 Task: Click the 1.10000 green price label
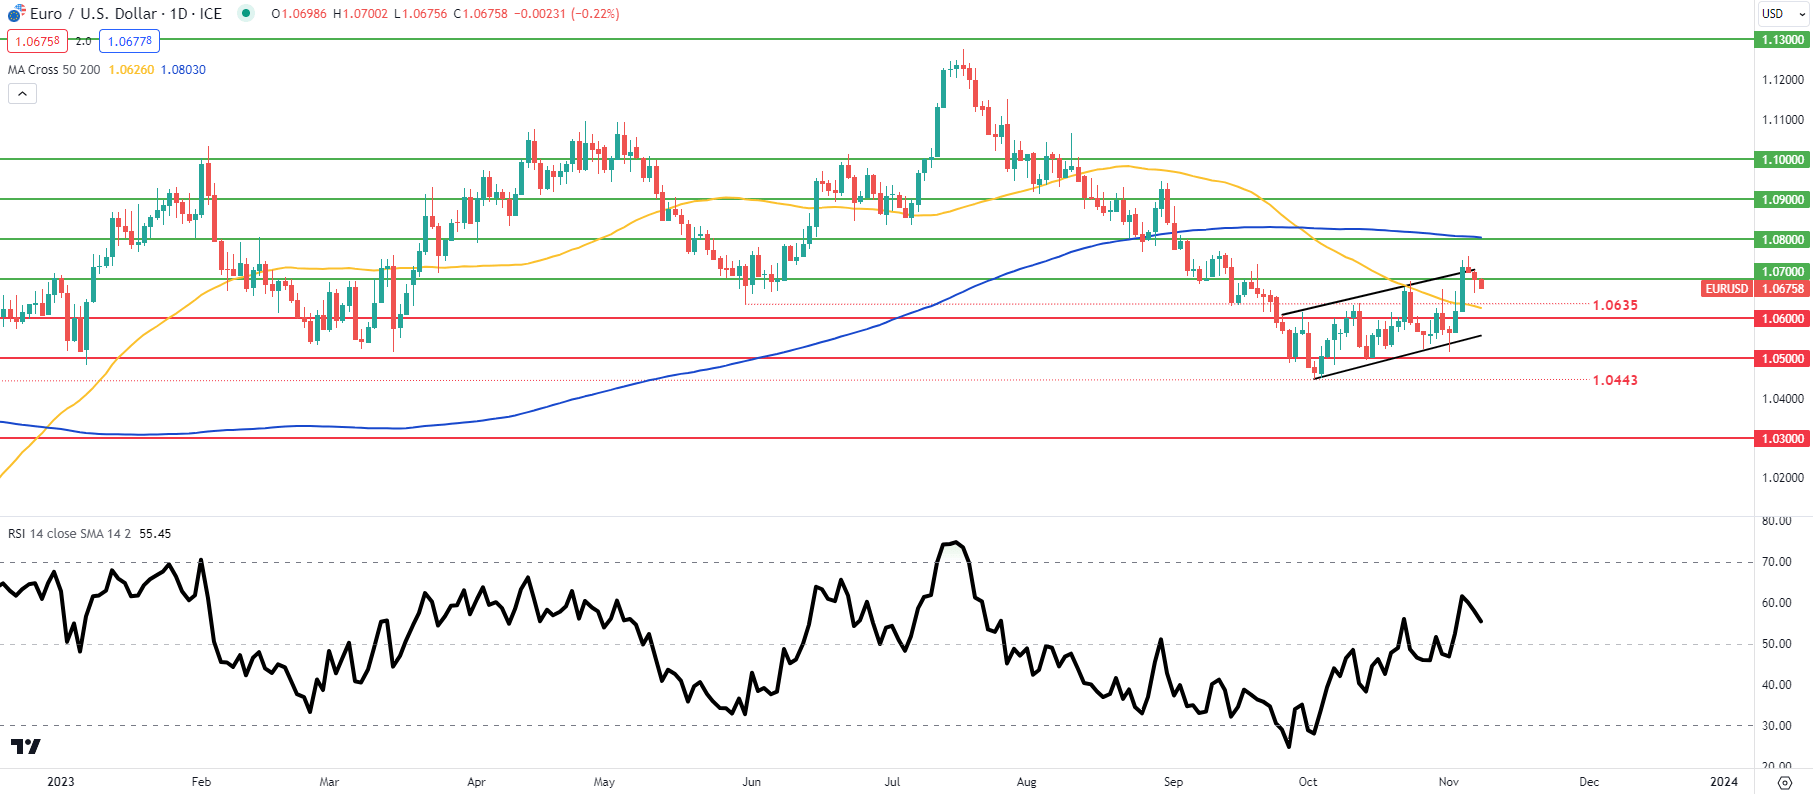pos(1782,159)
